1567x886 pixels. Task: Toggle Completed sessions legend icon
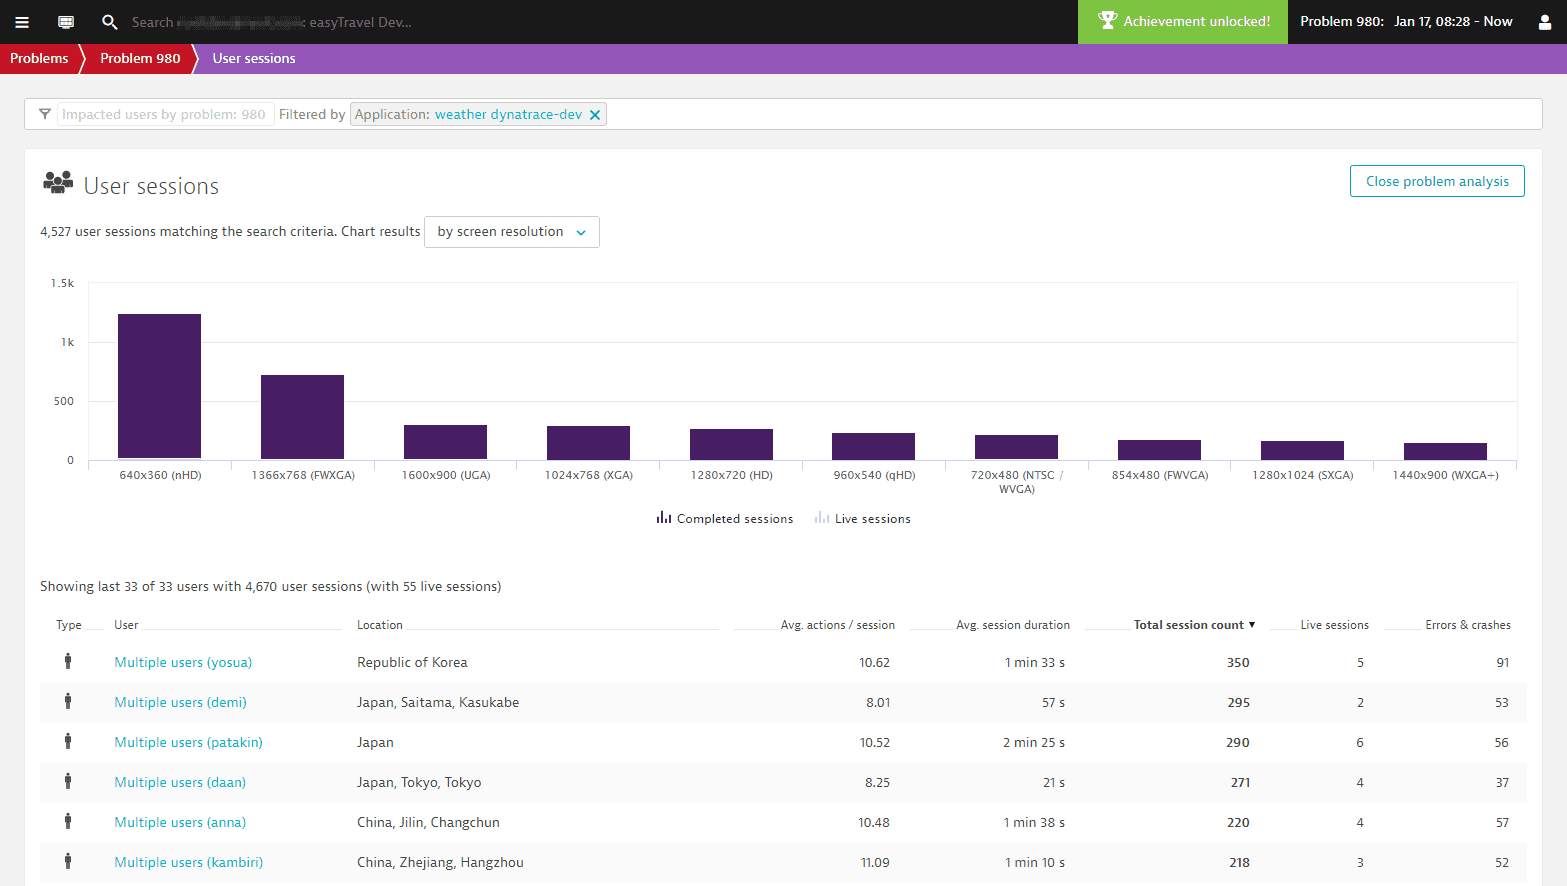pyautogui.click(x=664, y=518)
